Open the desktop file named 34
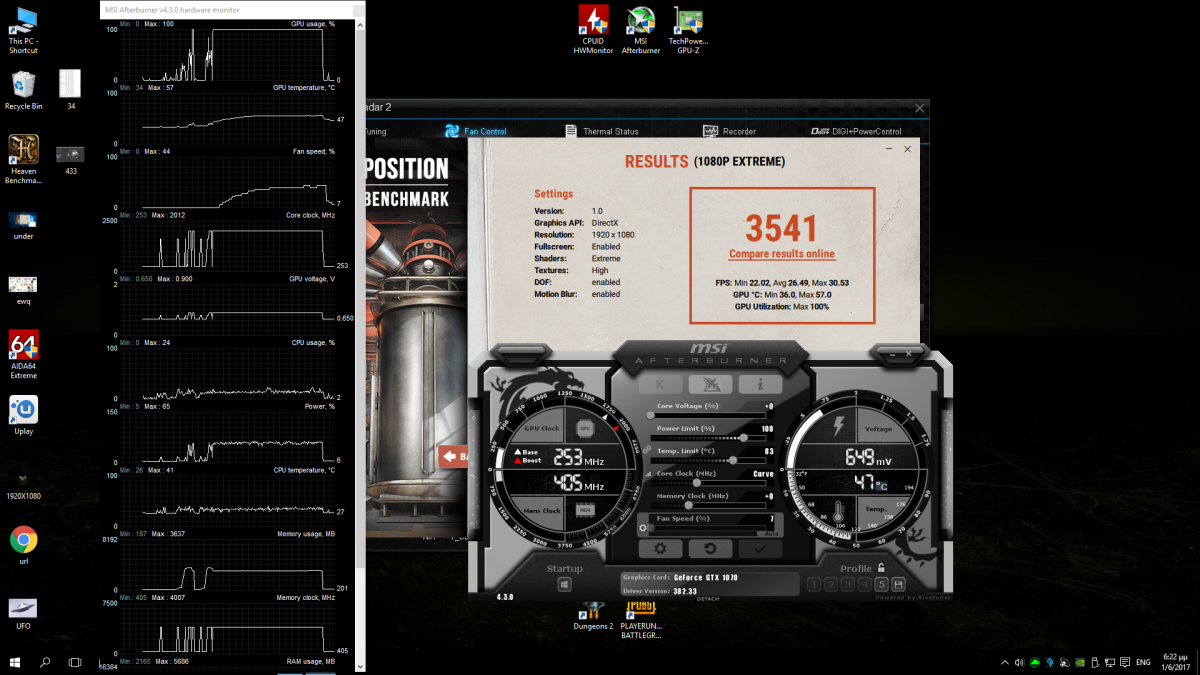 tap(71, 90)
